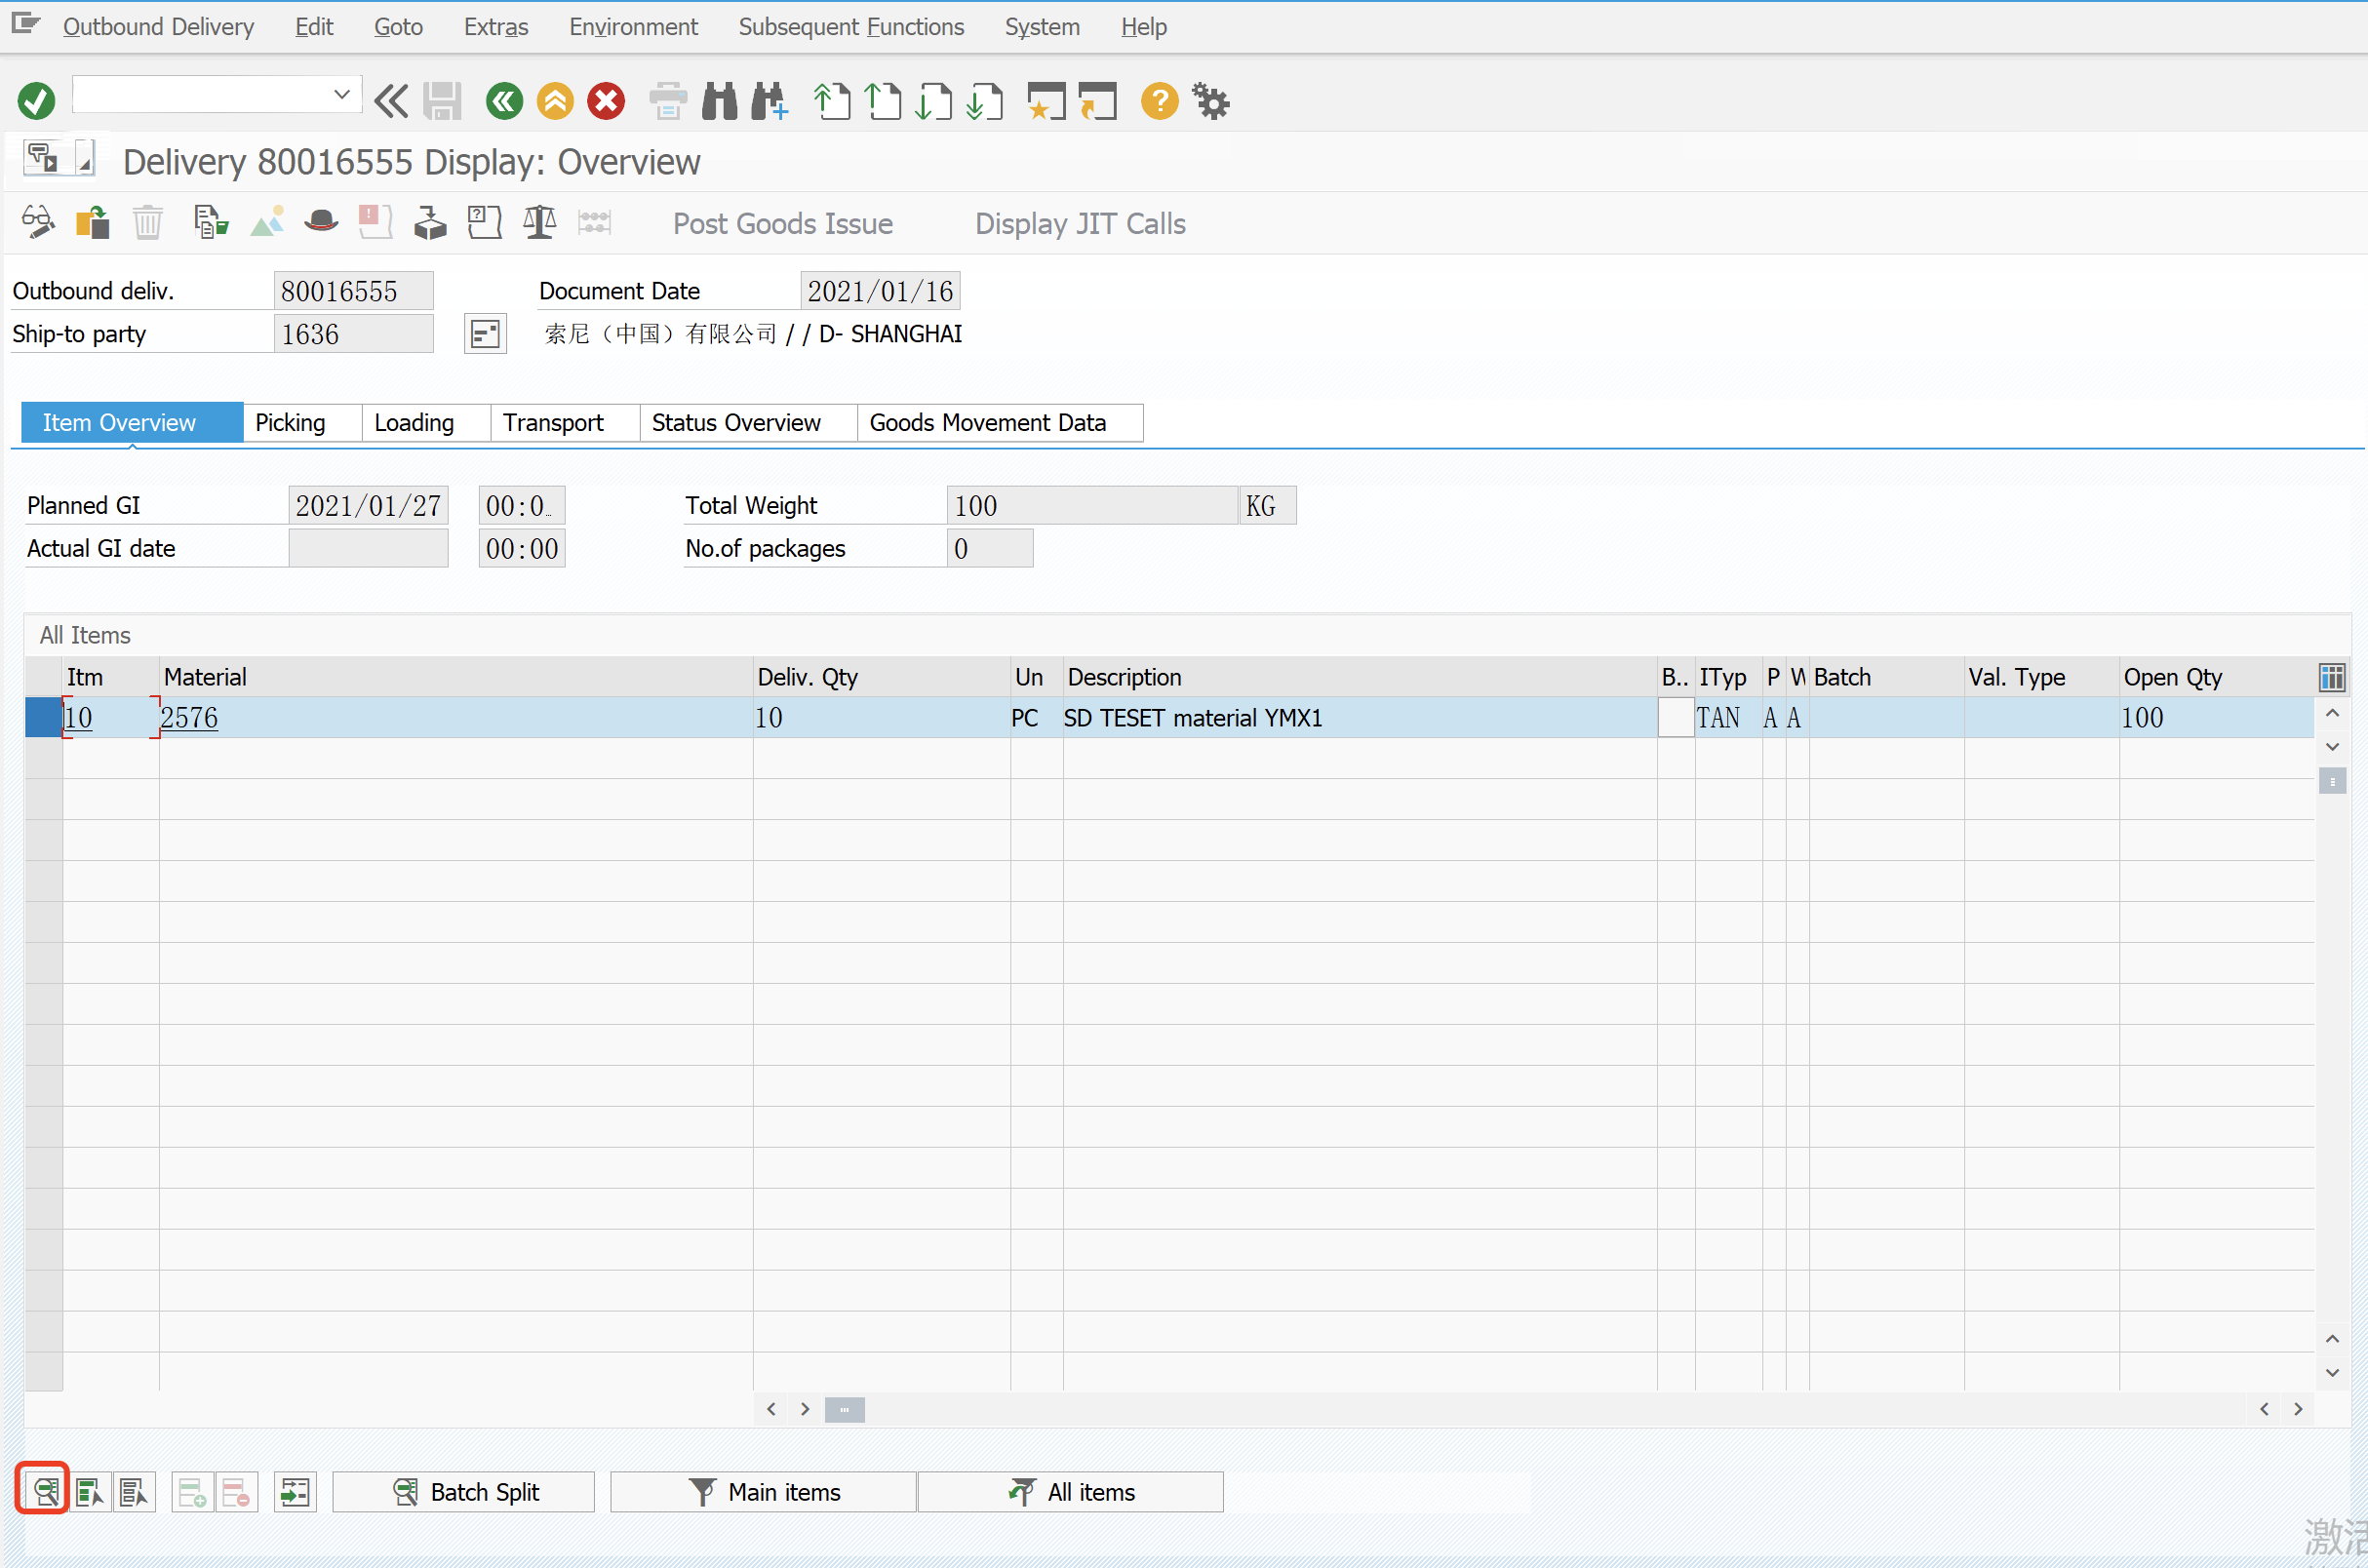Open the Environment menu
The height and width of the screenshot is (1568, 2368).
click(x=633, y=27)
